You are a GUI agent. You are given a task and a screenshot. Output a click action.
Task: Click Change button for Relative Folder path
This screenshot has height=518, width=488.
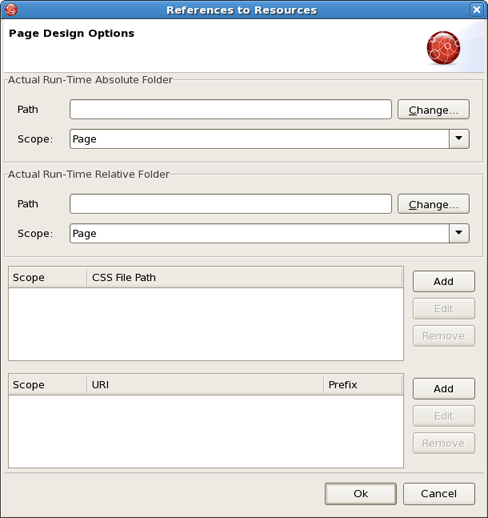433,204
